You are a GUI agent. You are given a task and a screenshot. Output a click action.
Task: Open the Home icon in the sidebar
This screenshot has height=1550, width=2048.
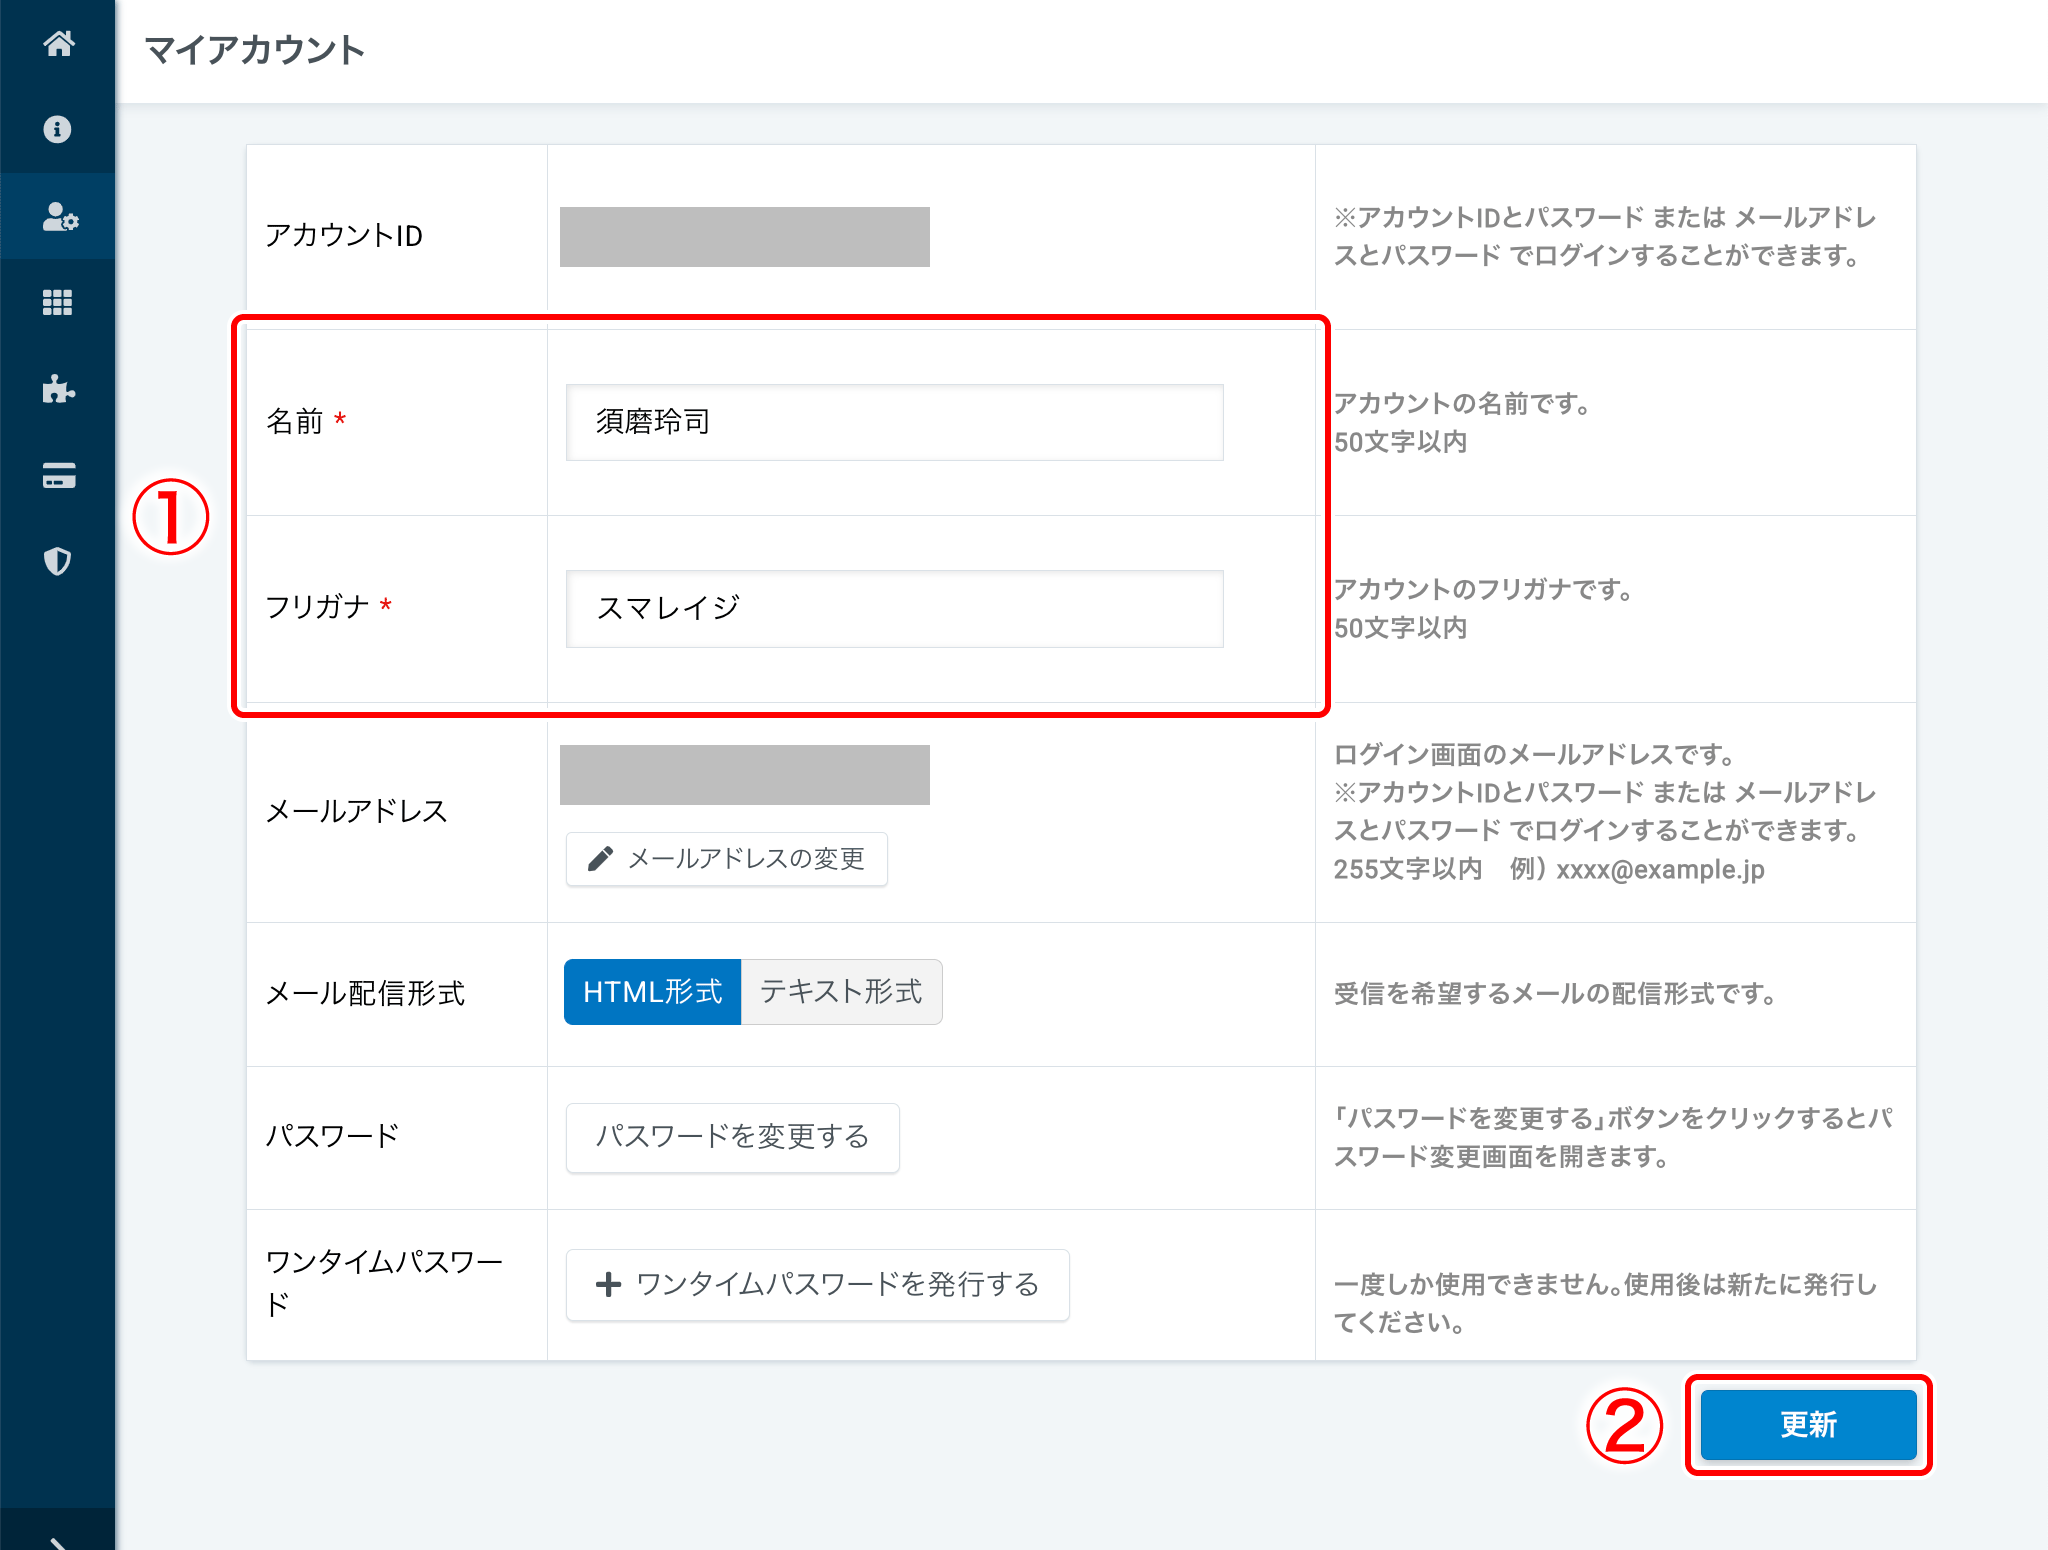[x=58, y=45]
